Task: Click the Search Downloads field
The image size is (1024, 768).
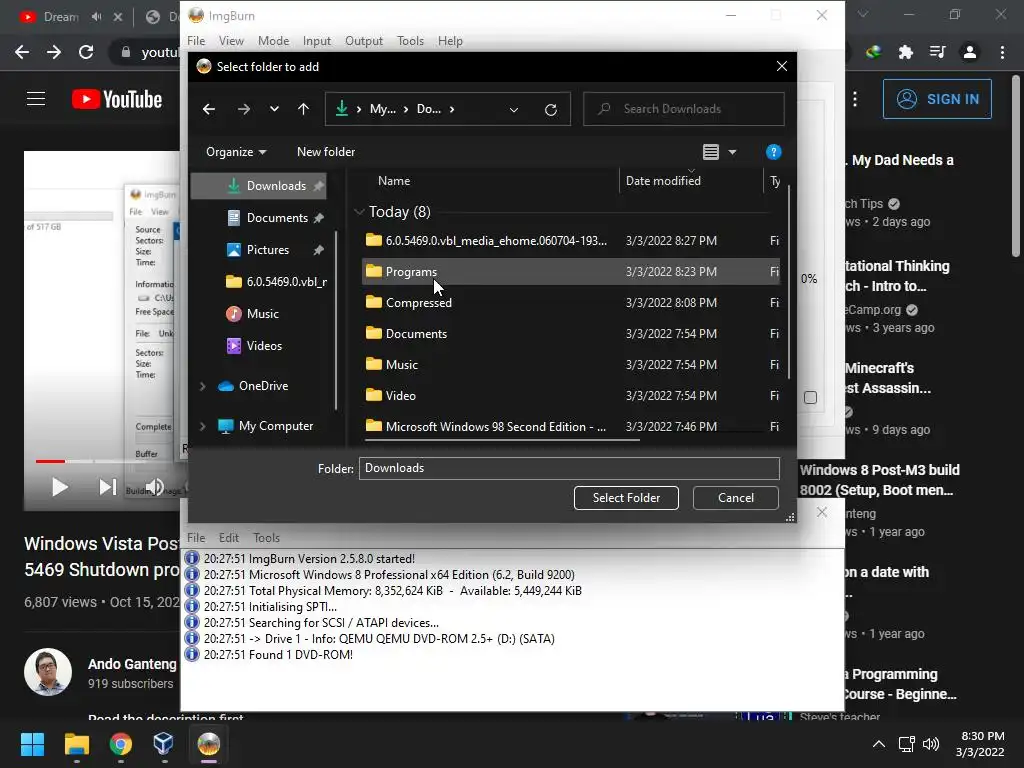Action: (683, 109)
